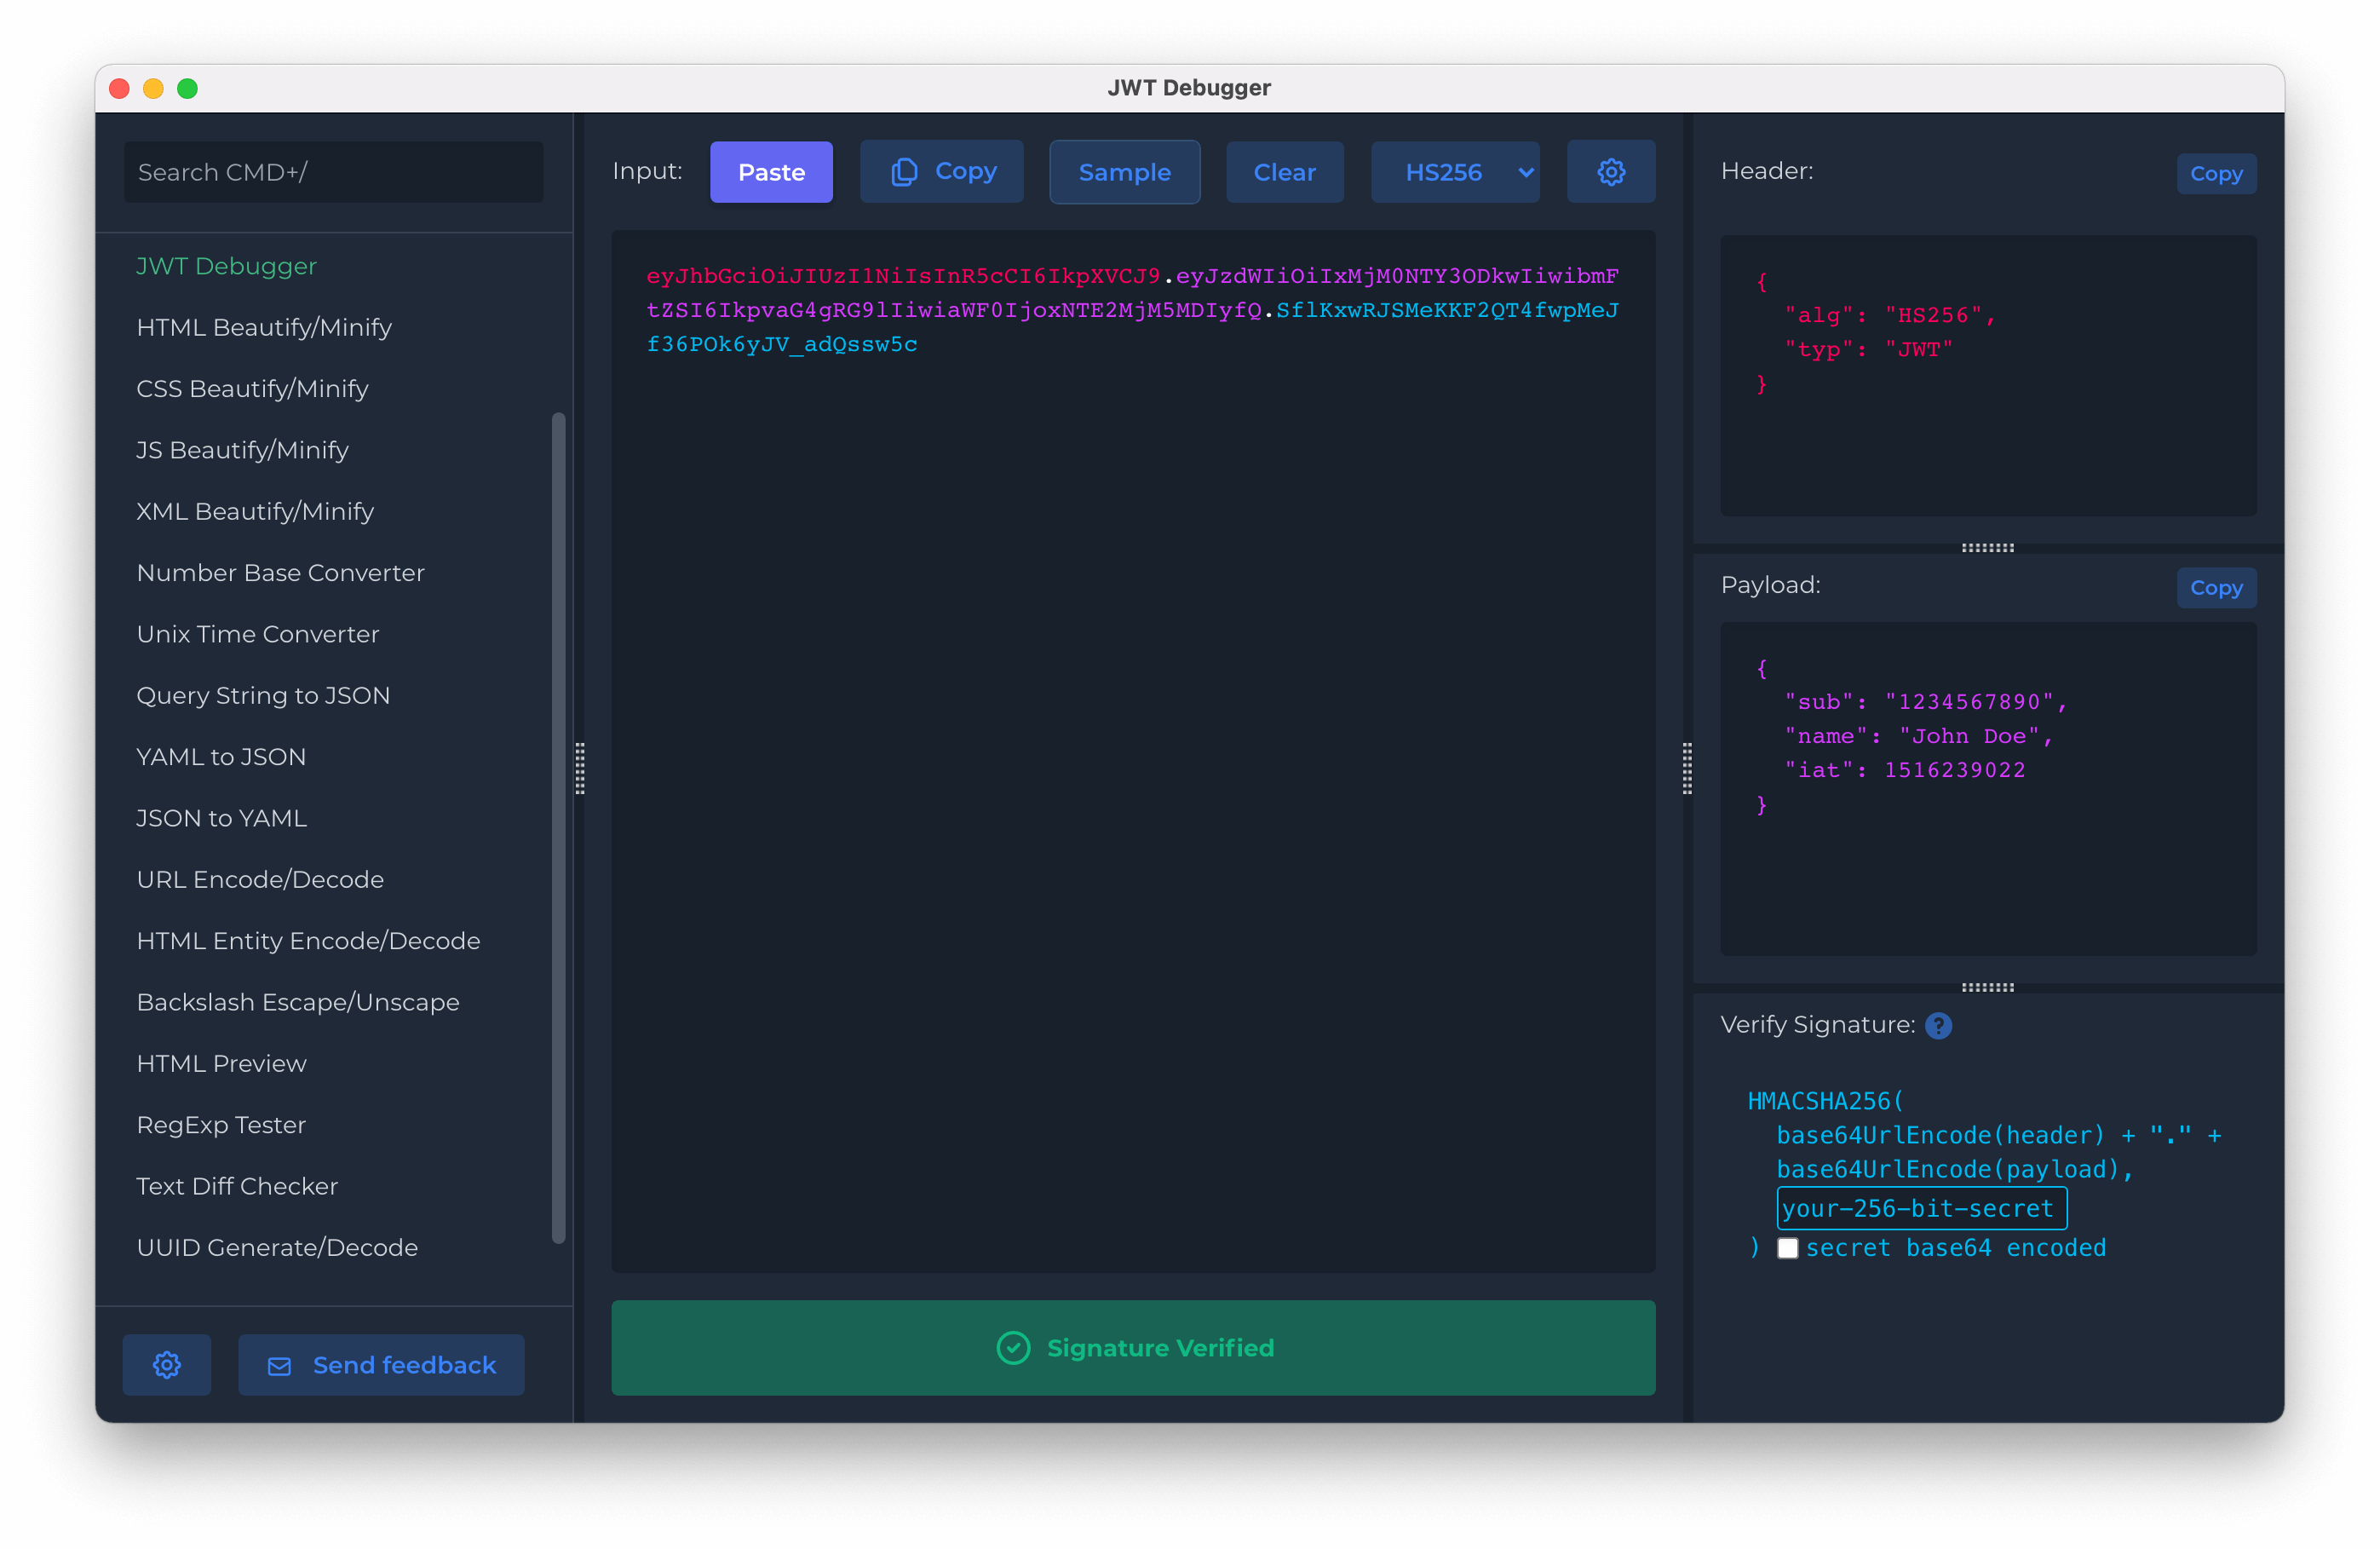Open the Unix Time Converter tool
The height and width of the screenshot is (1549, 2380).
coord(258,633)
